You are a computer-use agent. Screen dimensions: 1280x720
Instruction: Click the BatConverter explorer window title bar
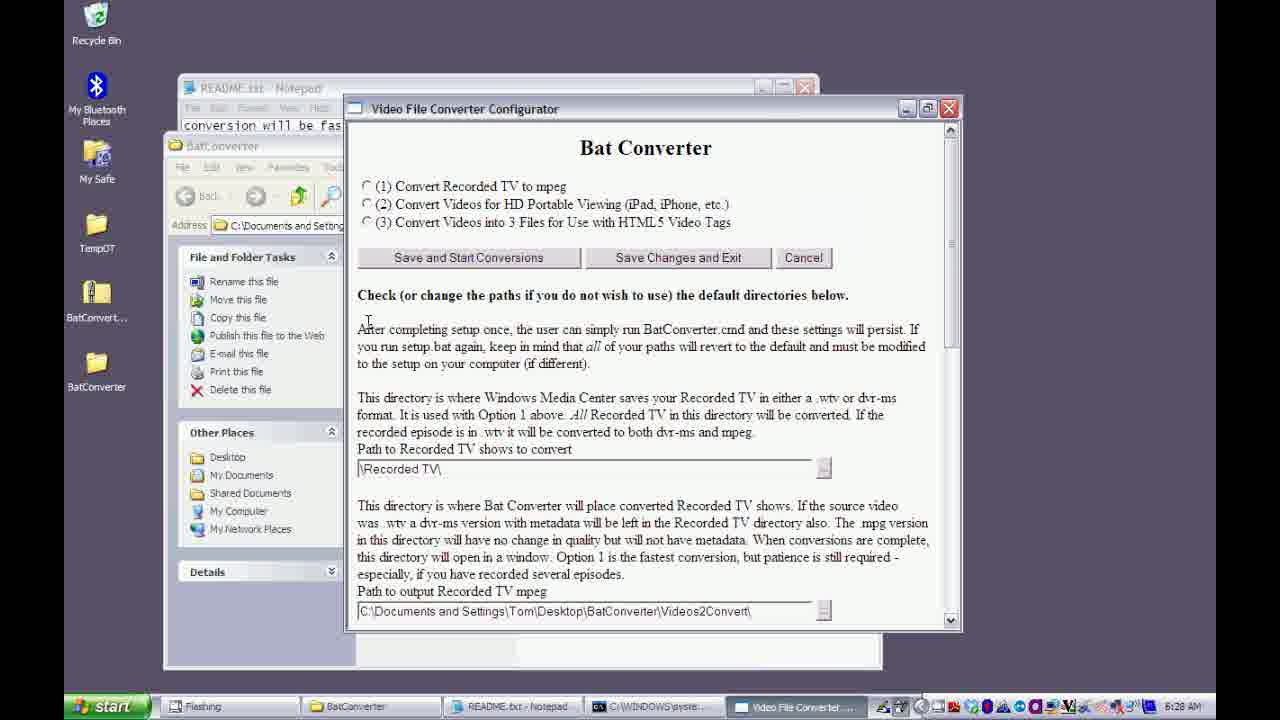tap(255, 146)
